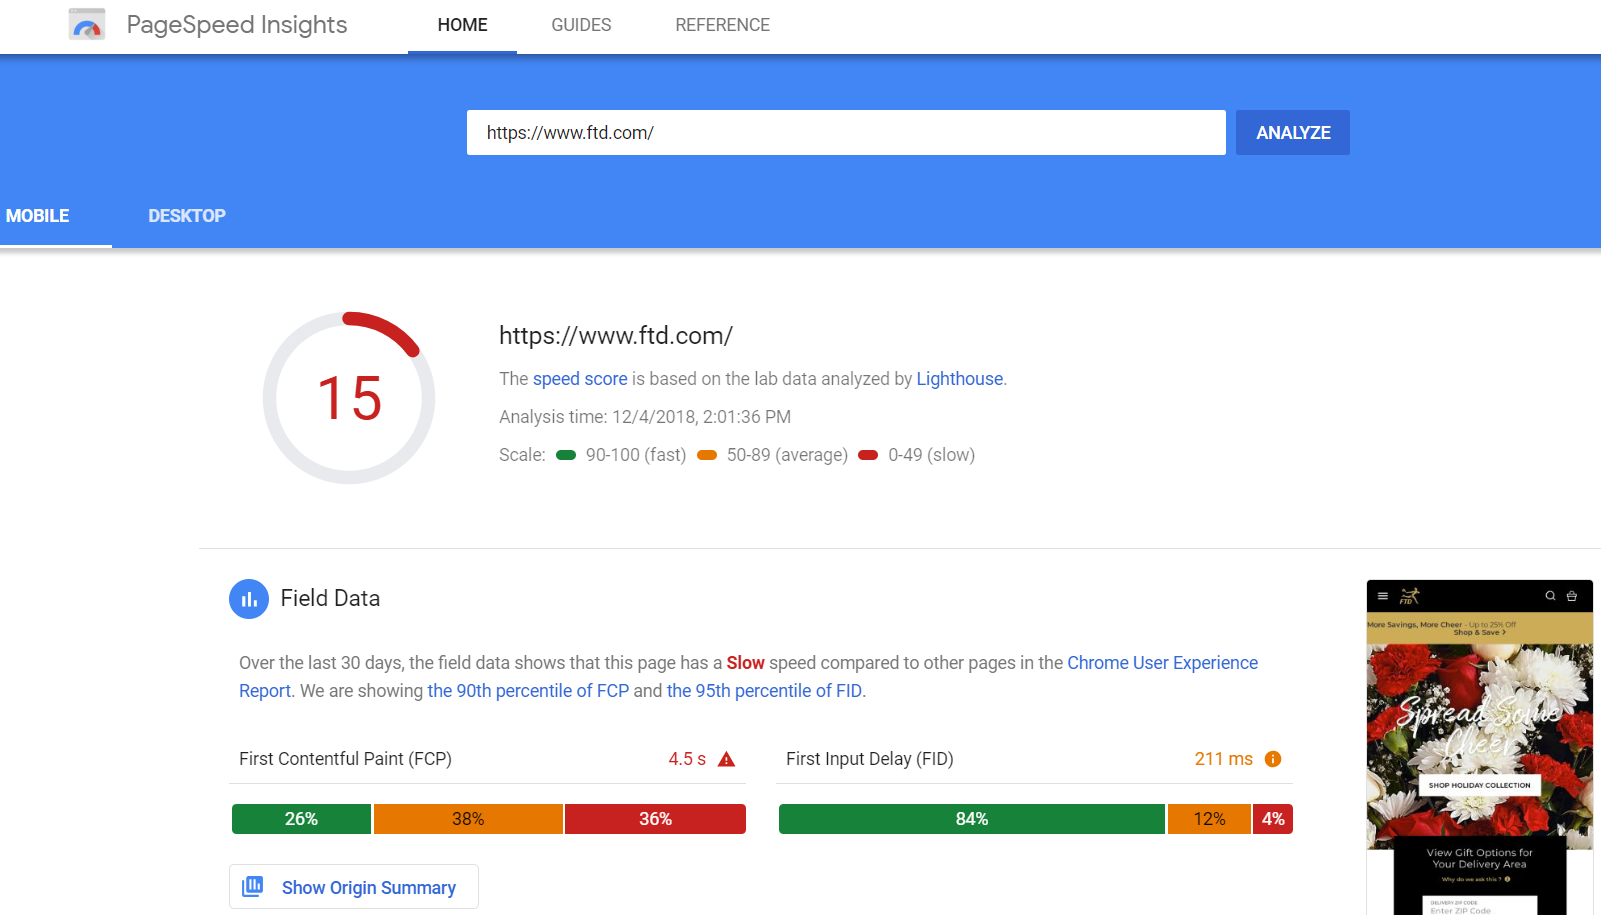Click the info icon beside 211 ms
The image size is (1601, 915).
pos(1272,758)
